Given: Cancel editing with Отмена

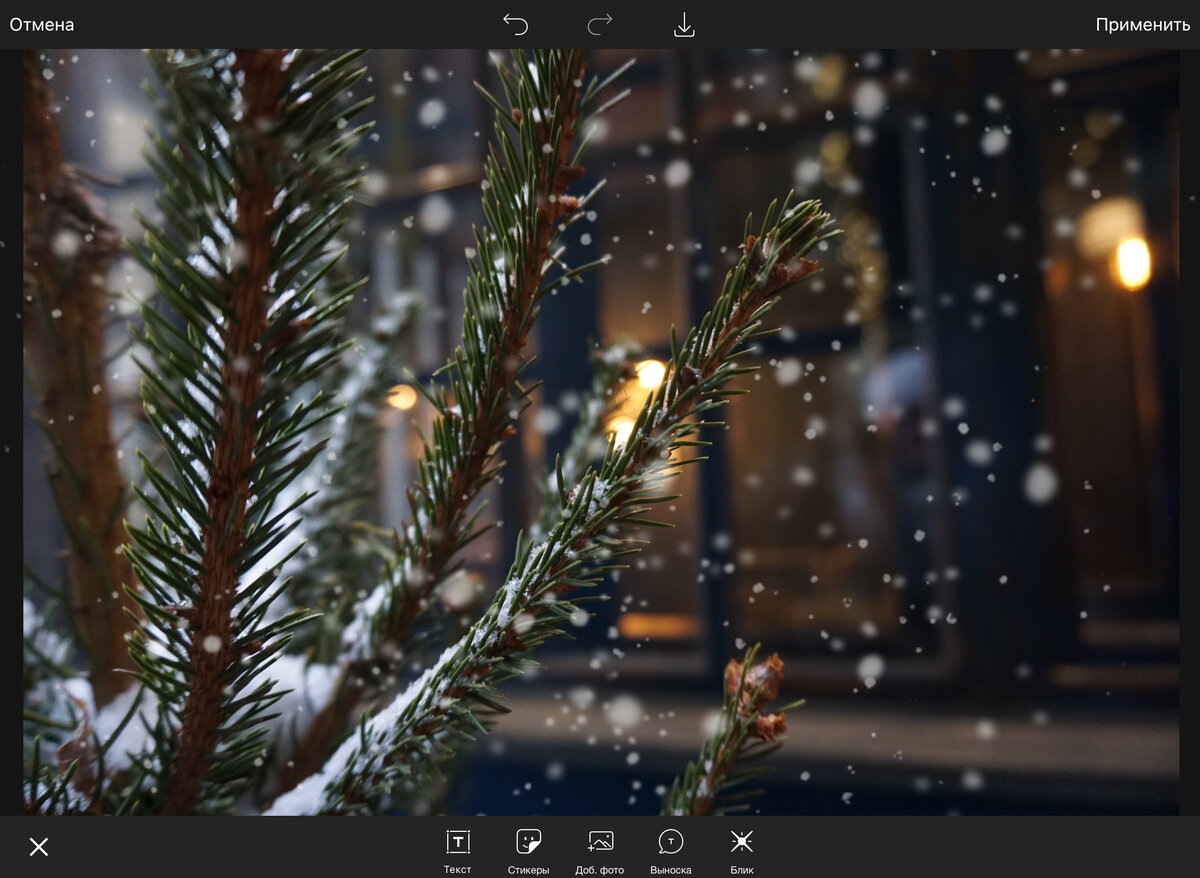Looking at the screenshot, I should pos(42,25).
